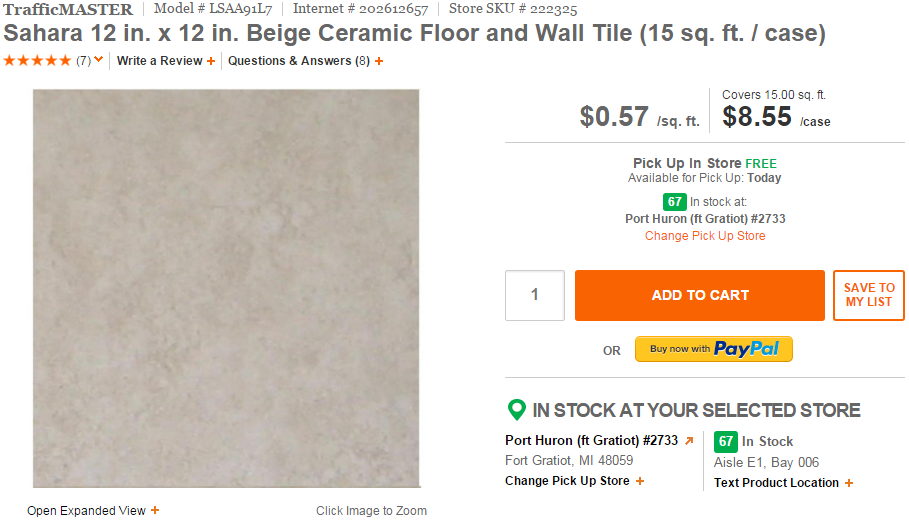Click the red Change Pick Up Store link

pyautogui.click(x=705, y=236)
